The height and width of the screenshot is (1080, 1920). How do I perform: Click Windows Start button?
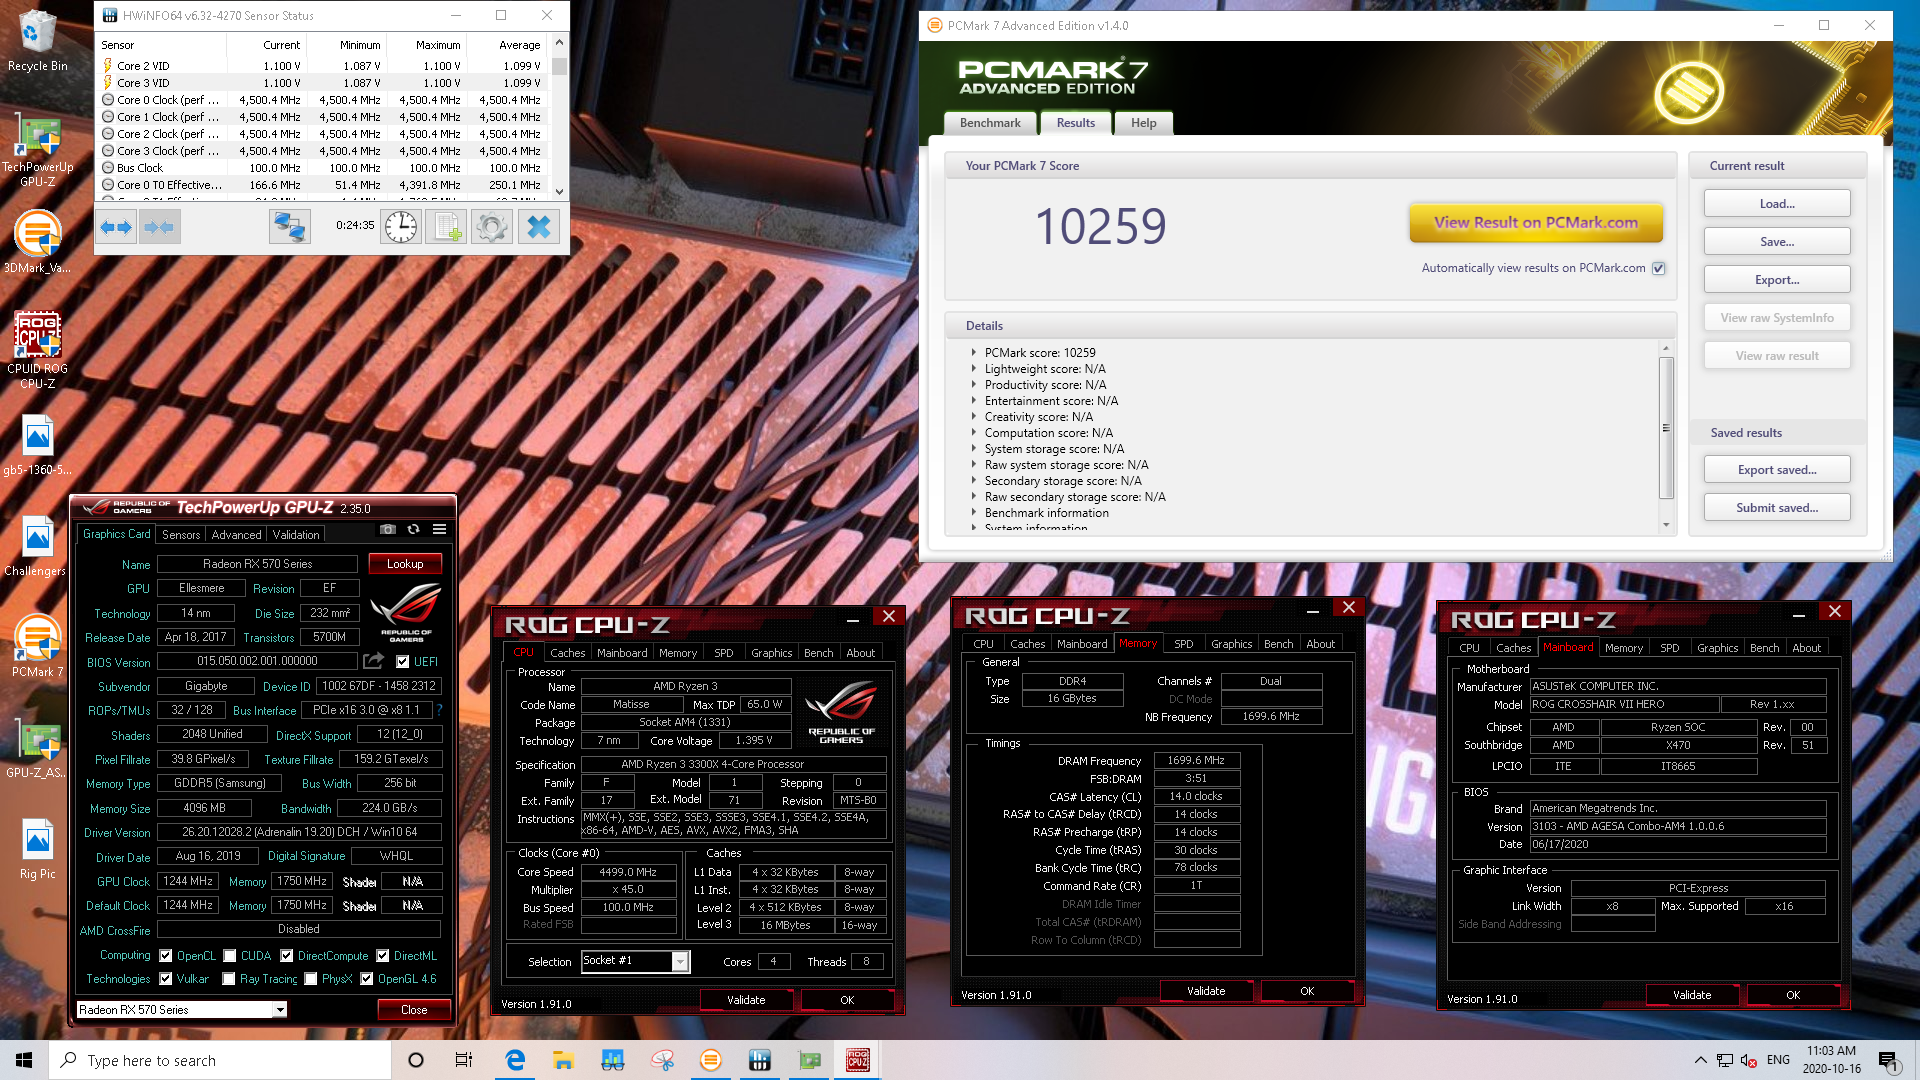click(x=24, y=1060)
